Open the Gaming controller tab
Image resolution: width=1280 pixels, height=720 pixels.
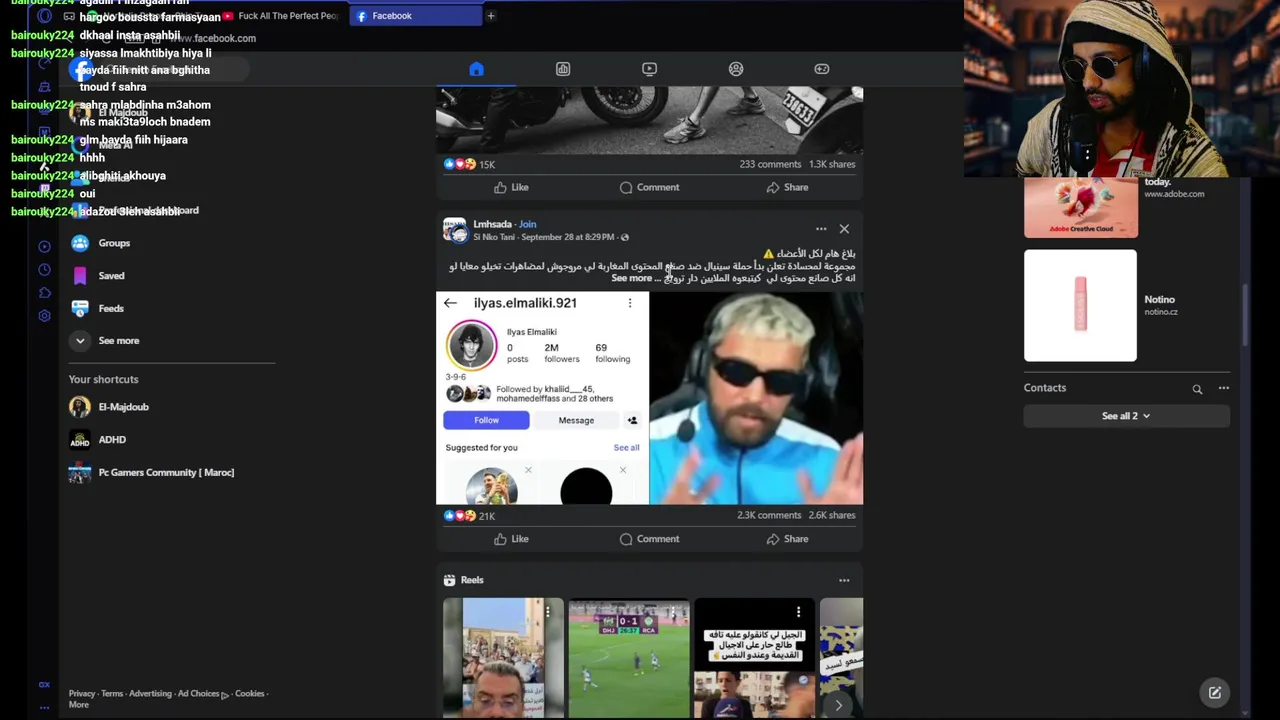point(822,69)
